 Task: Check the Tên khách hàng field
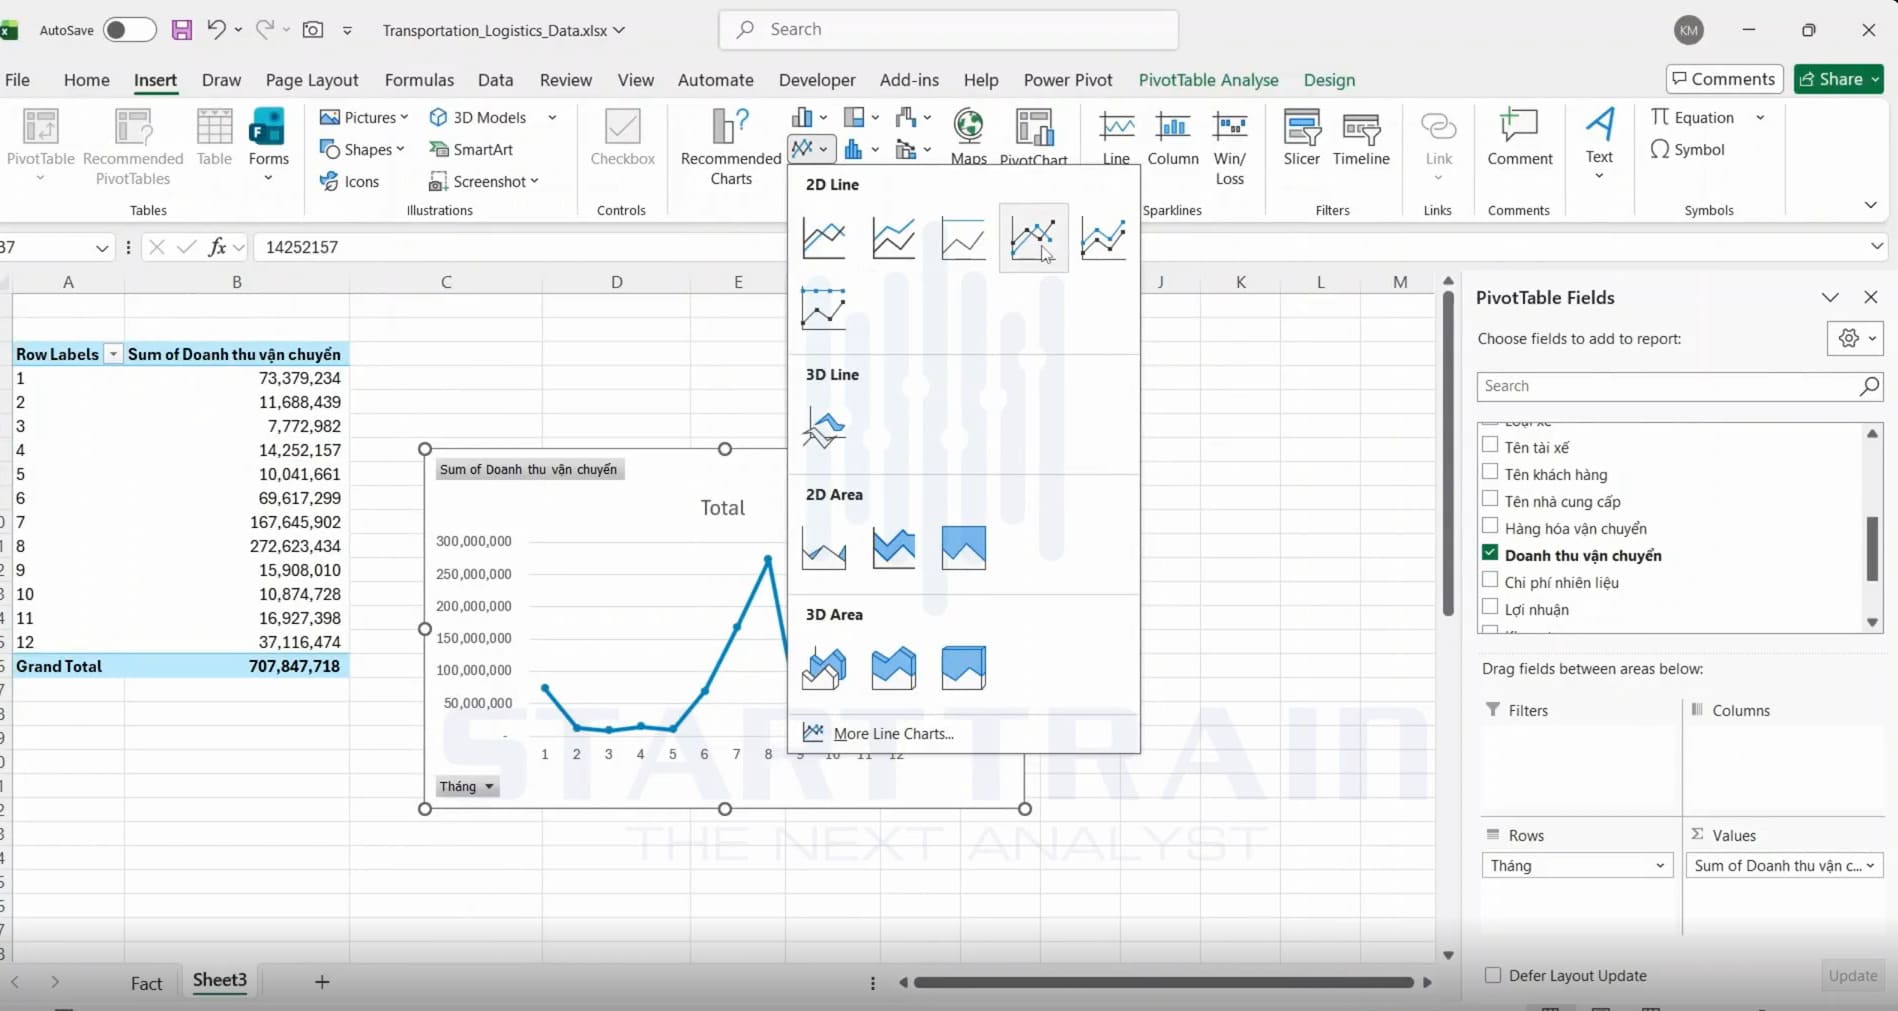click(1490, 472)
